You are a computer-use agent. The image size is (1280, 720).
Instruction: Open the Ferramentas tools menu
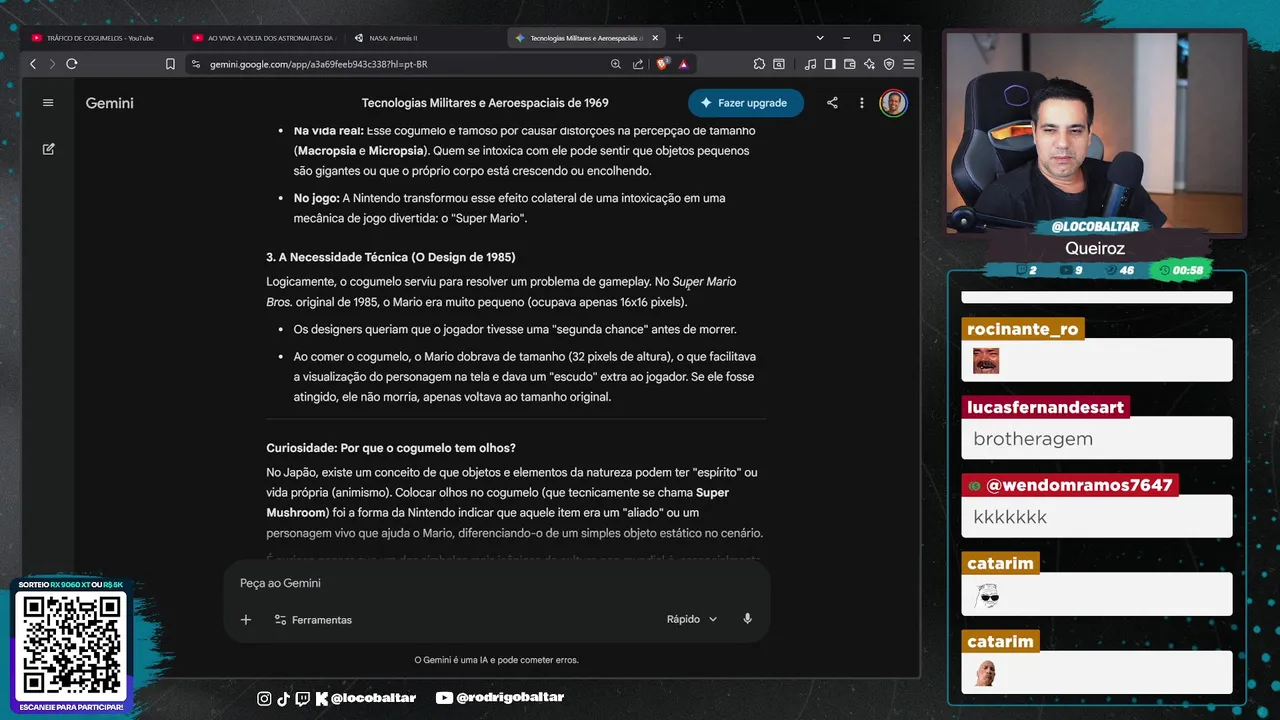click(313, 620)
